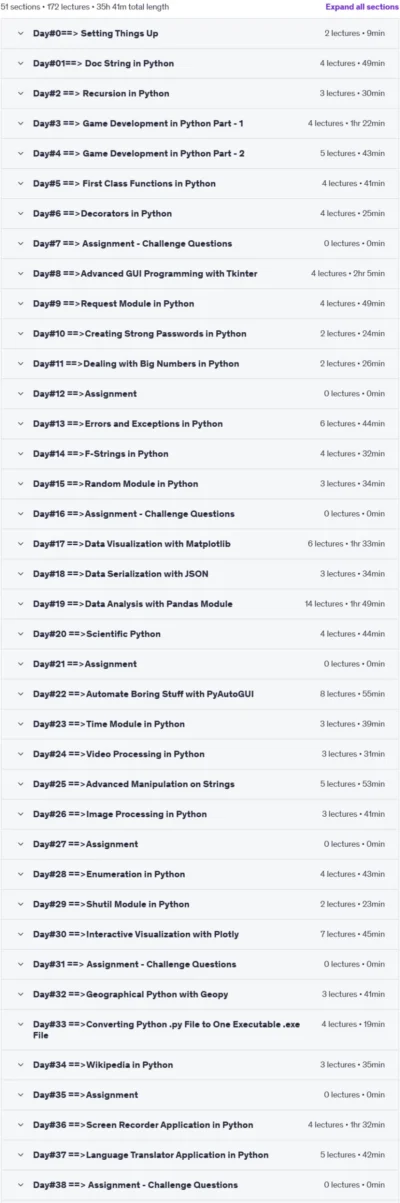This screenshot has width=400, height=1203.
Task: Toggle the Decorators in Python chevron
Action: 20,213
